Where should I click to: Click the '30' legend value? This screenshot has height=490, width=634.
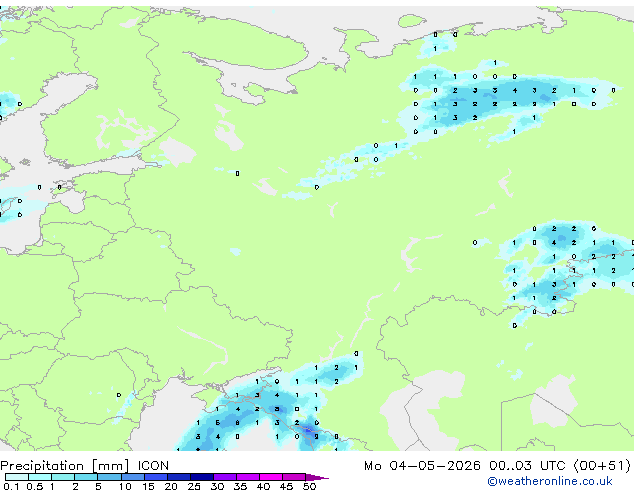coord(217,486)
